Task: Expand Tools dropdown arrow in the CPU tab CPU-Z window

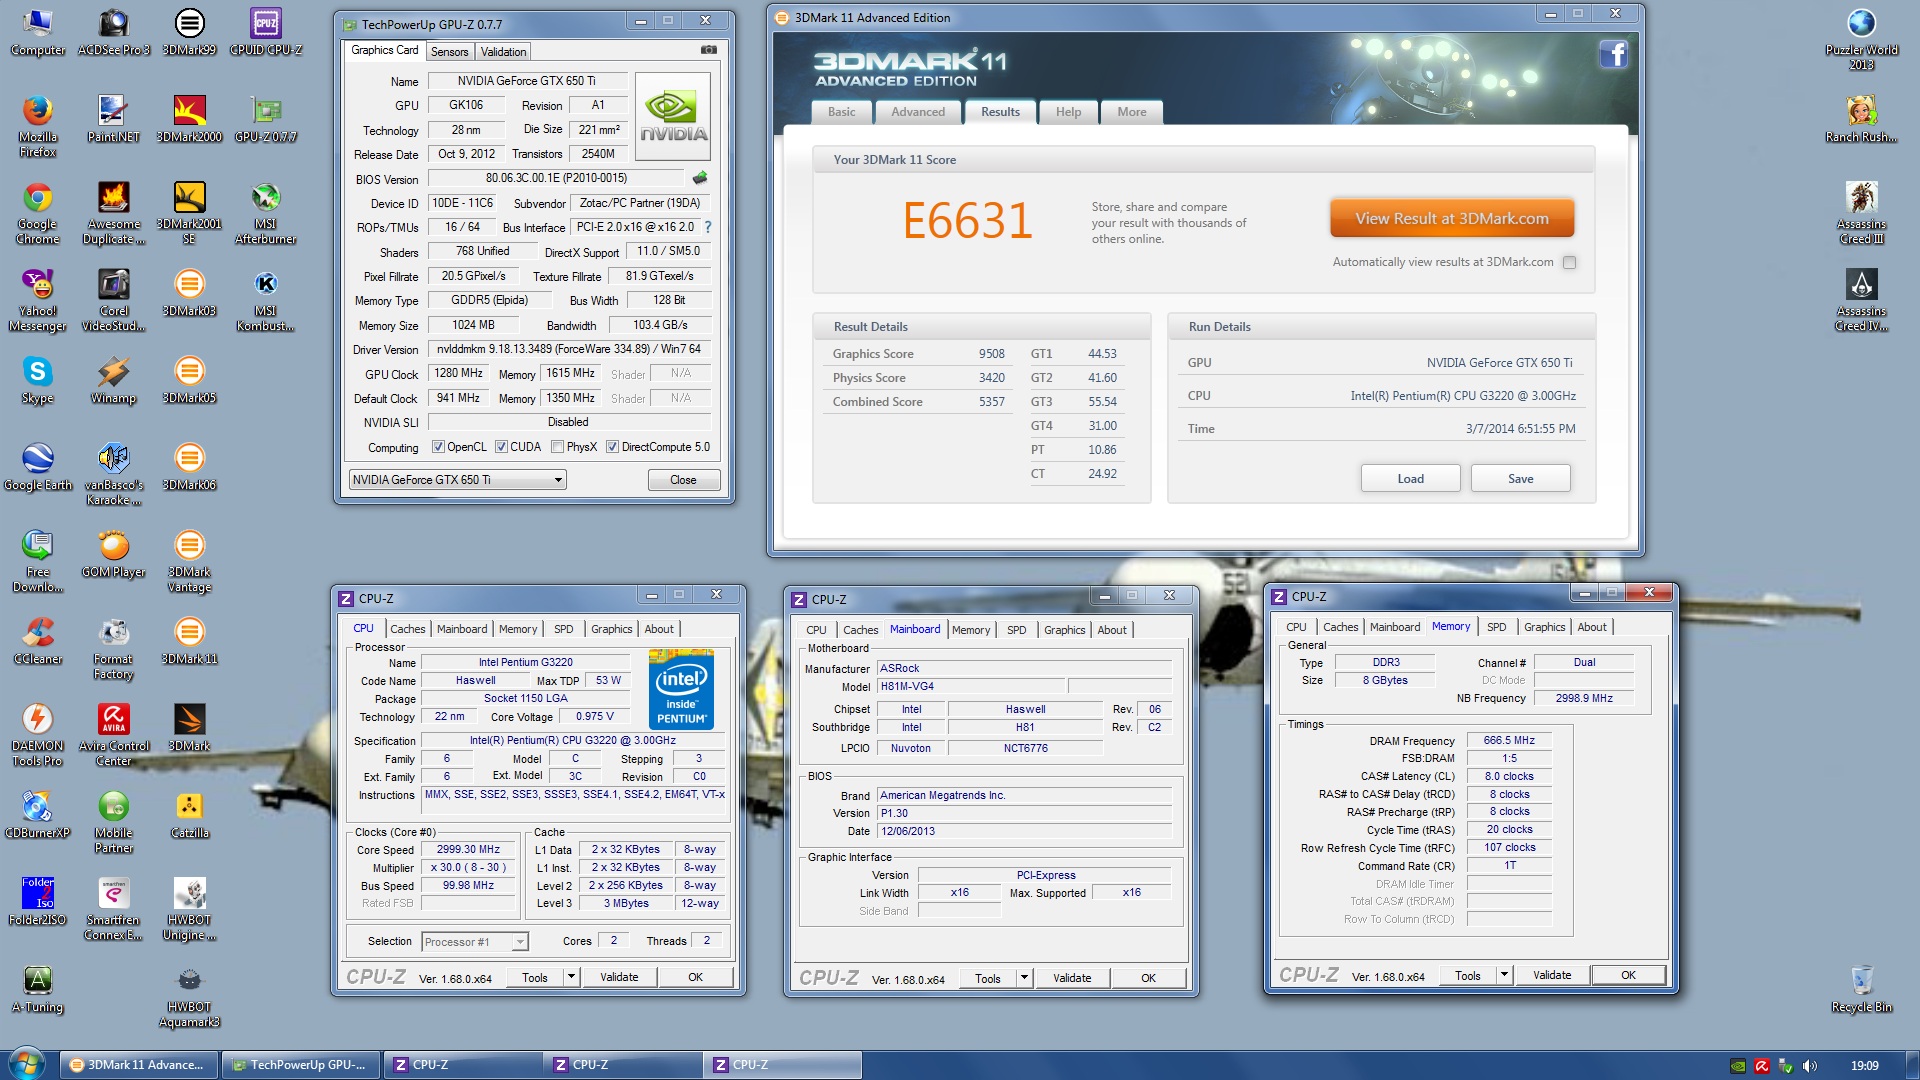Action: [x=572, y=977]
